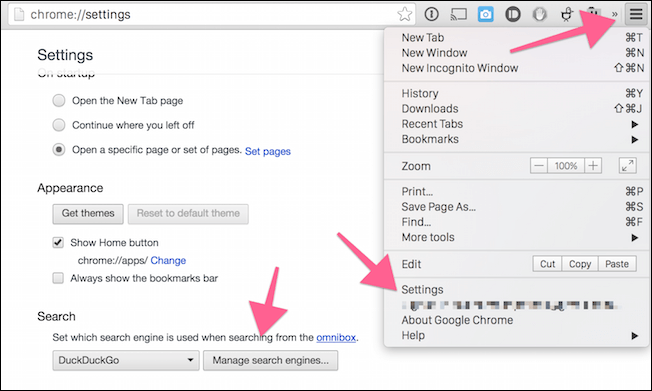652x391 pixels.
Task: Open a New Incognito Window
Action: [516, 68]
